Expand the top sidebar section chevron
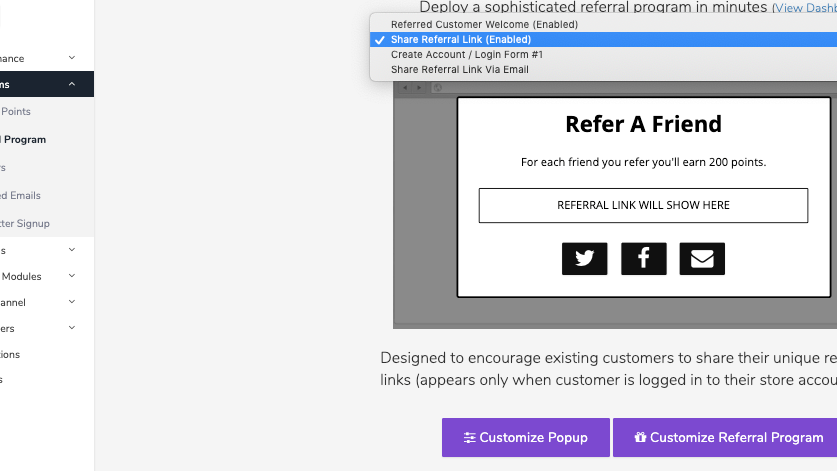This screenshot has height=471, width=837. click(x=72, y=58)
